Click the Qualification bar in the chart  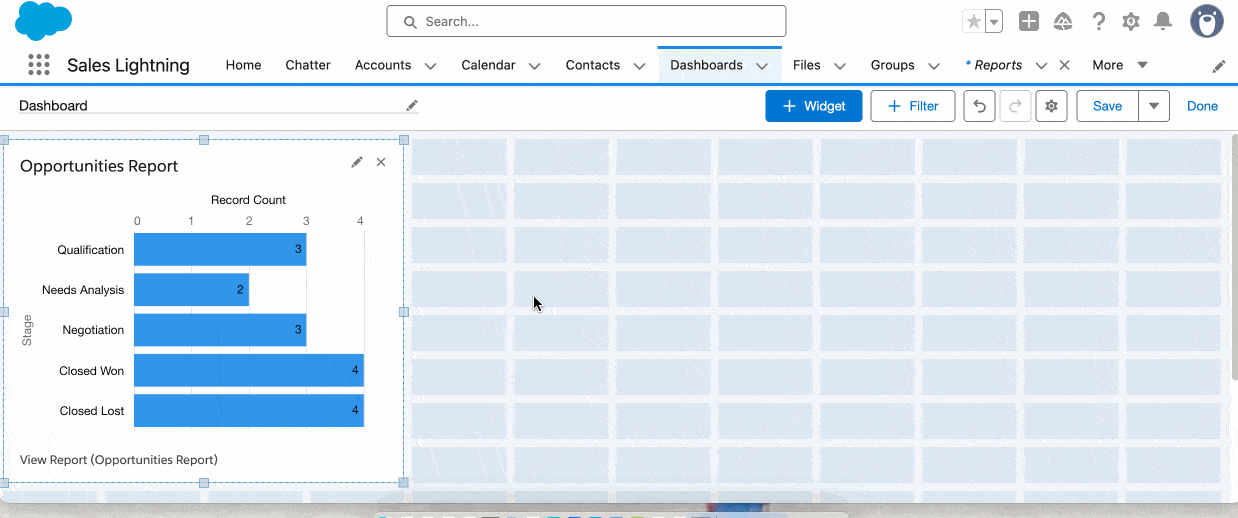220,250
